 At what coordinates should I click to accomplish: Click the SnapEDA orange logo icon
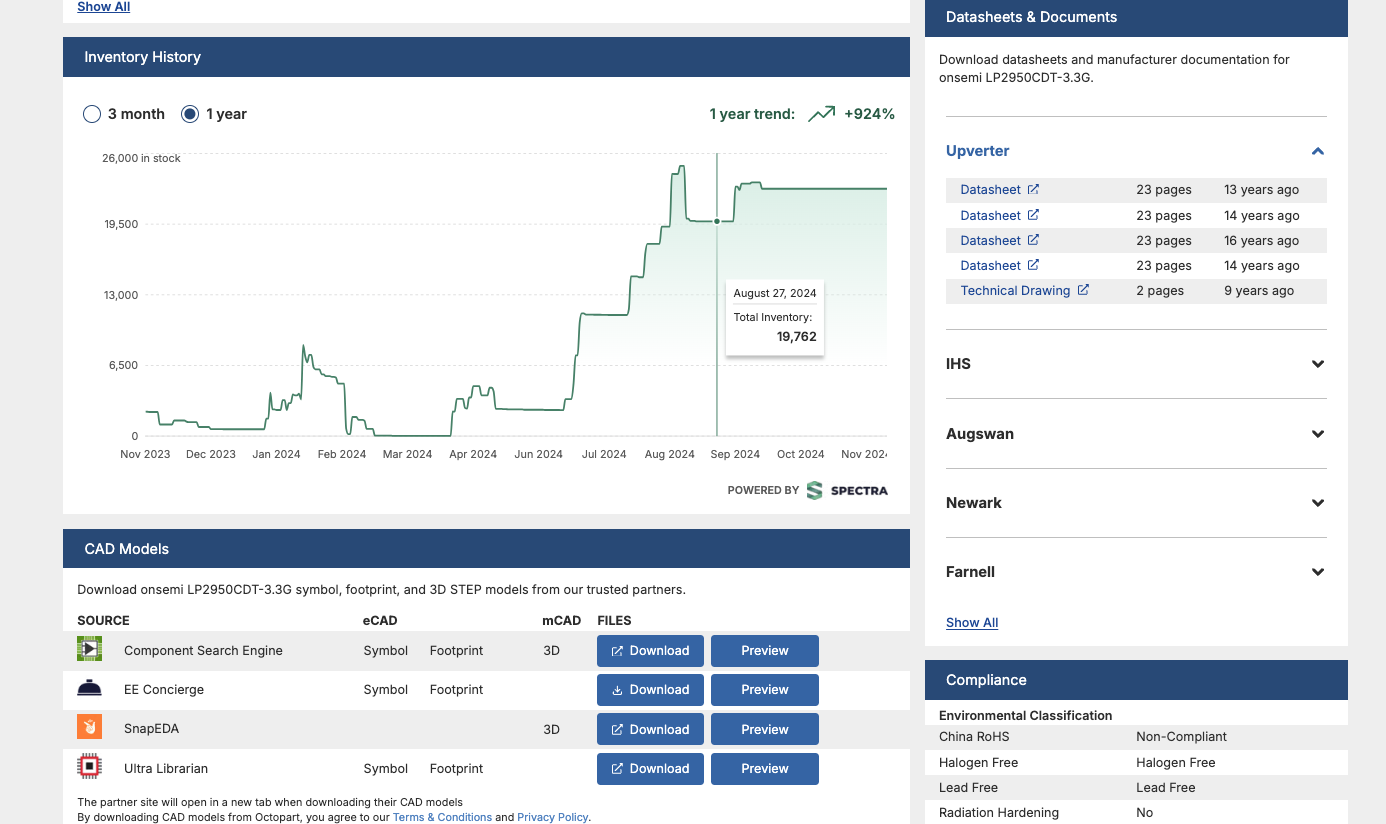[89, 727]
